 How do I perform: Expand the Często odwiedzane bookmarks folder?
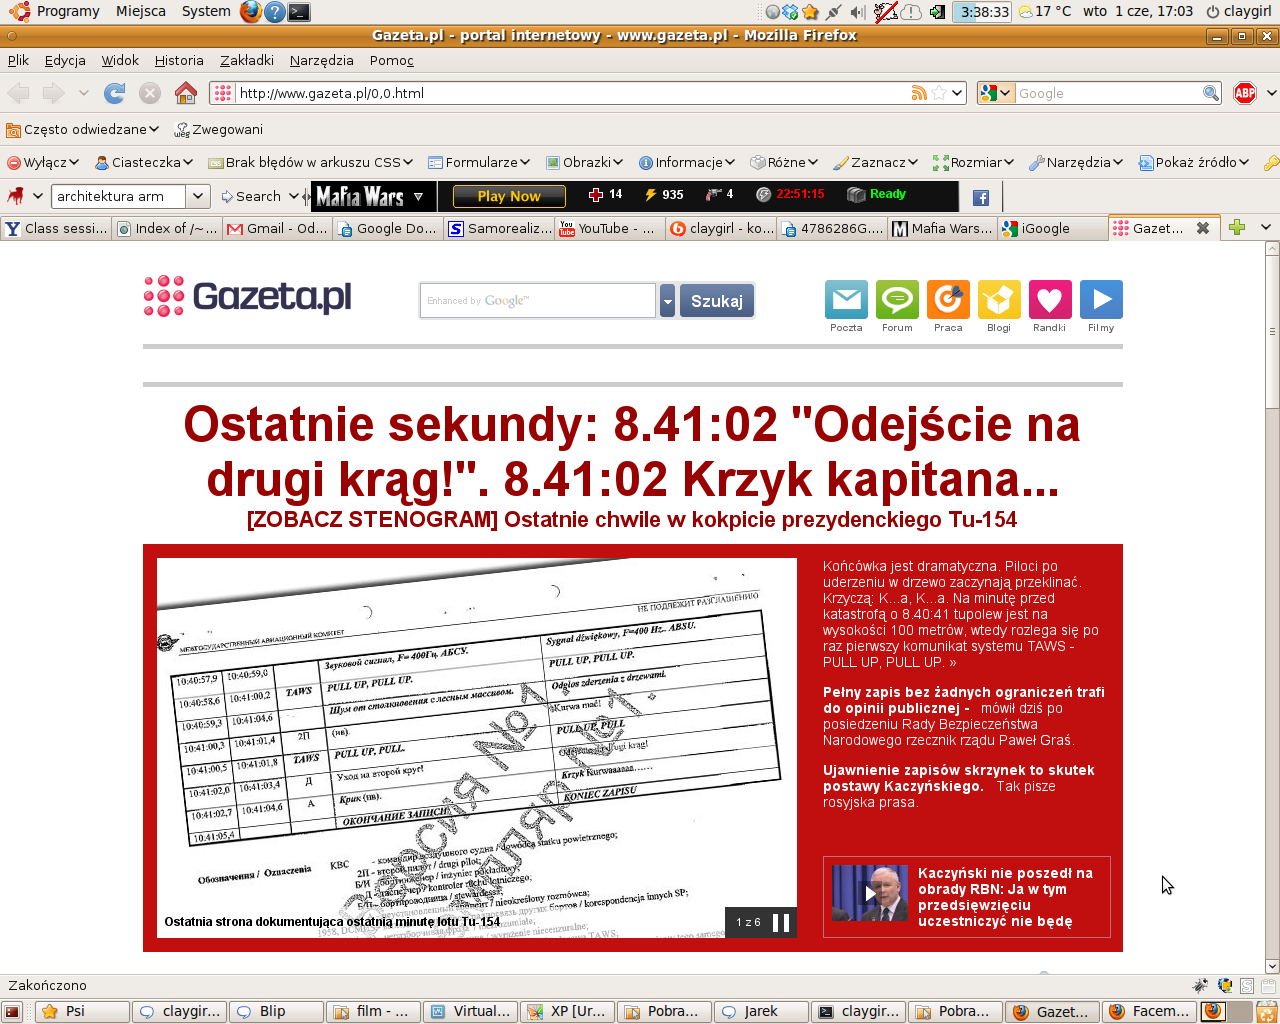click(82, 129)
